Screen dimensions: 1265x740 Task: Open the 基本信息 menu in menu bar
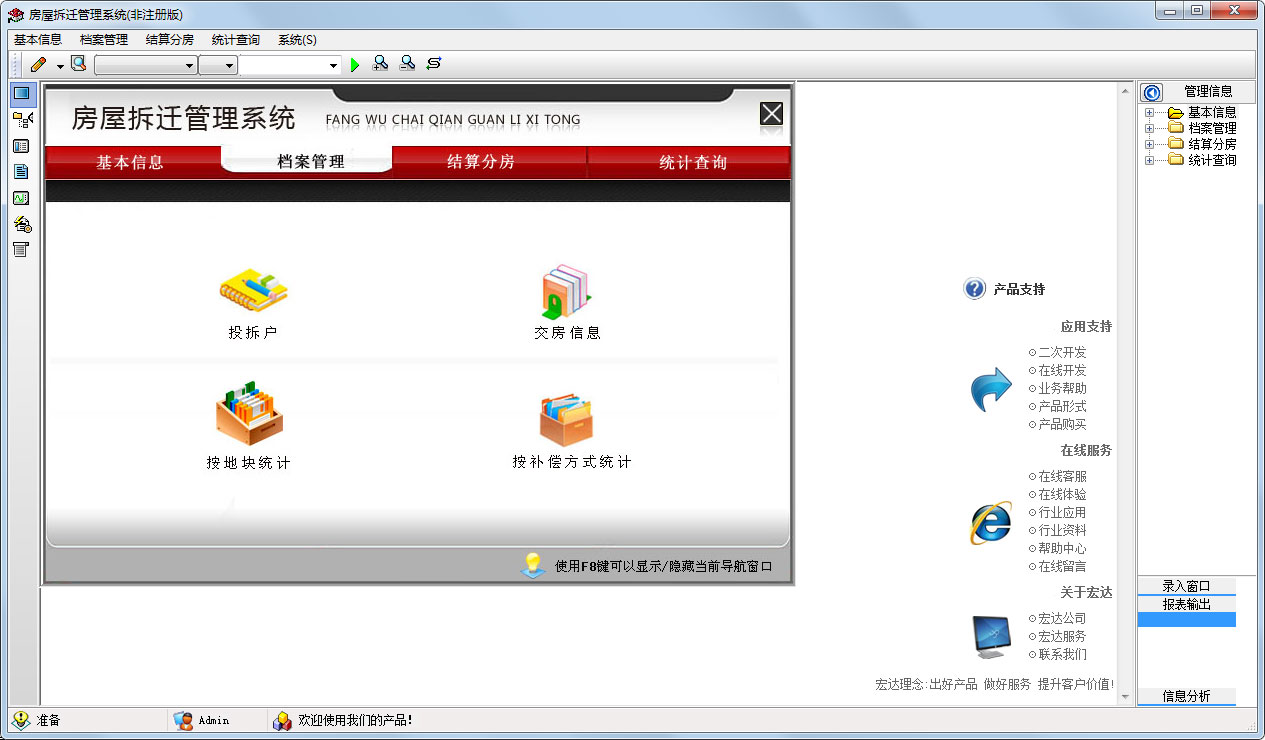[x=38, y=40]
